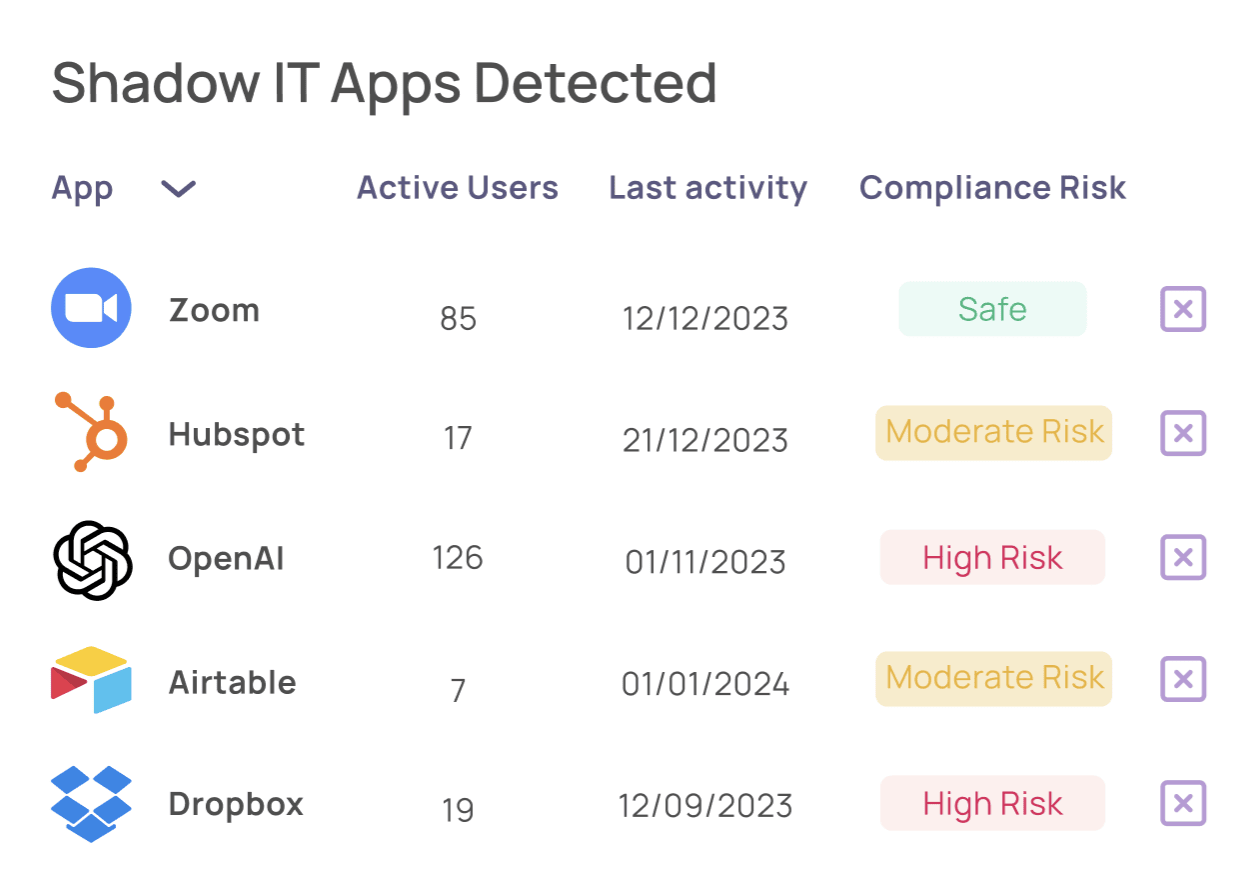Select Airtable's last activity date 01/01/2024
The width and height of the screenshot is (1237, 876).
(x=705, y=684)
